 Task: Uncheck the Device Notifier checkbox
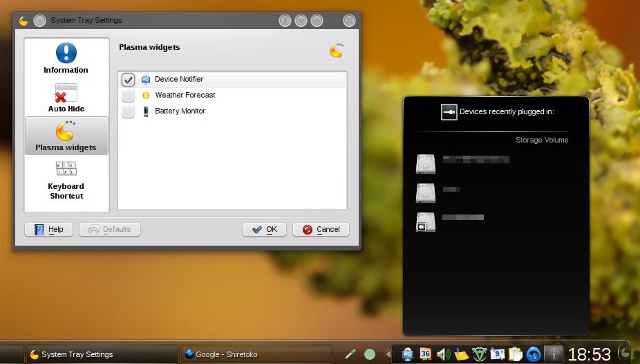(x=128, y=80)
